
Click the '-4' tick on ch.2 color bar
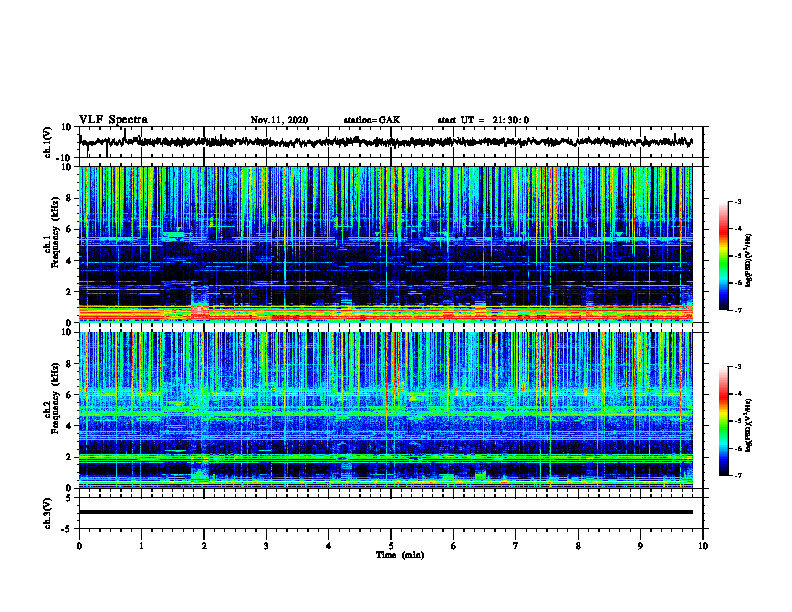click(x=737, y=394)
